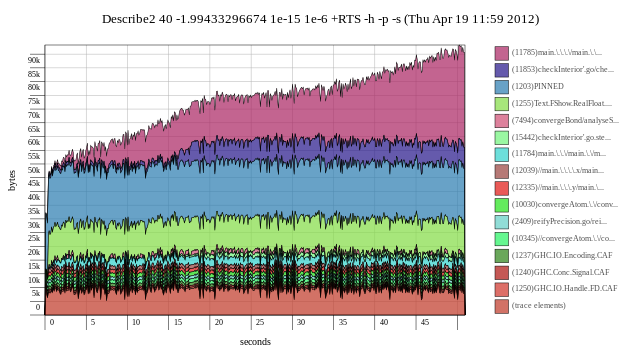
Task: Click the 75k tick label on bytes axis
Action: pos(34,101)
